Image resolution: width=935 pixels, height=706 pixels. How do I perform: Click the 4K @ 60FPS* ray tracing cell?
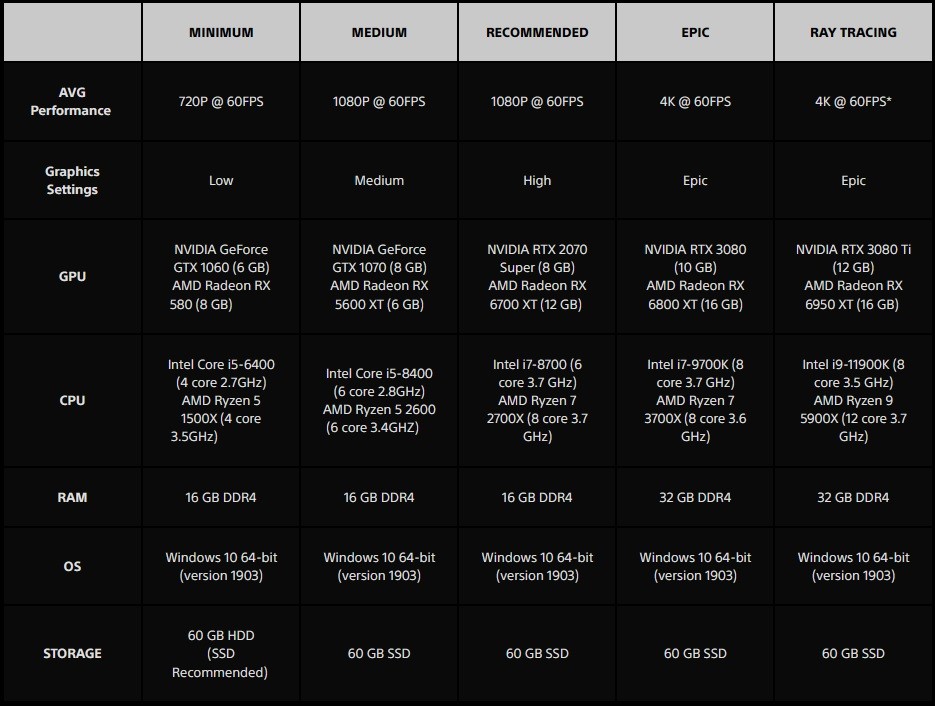pos(853,101)
